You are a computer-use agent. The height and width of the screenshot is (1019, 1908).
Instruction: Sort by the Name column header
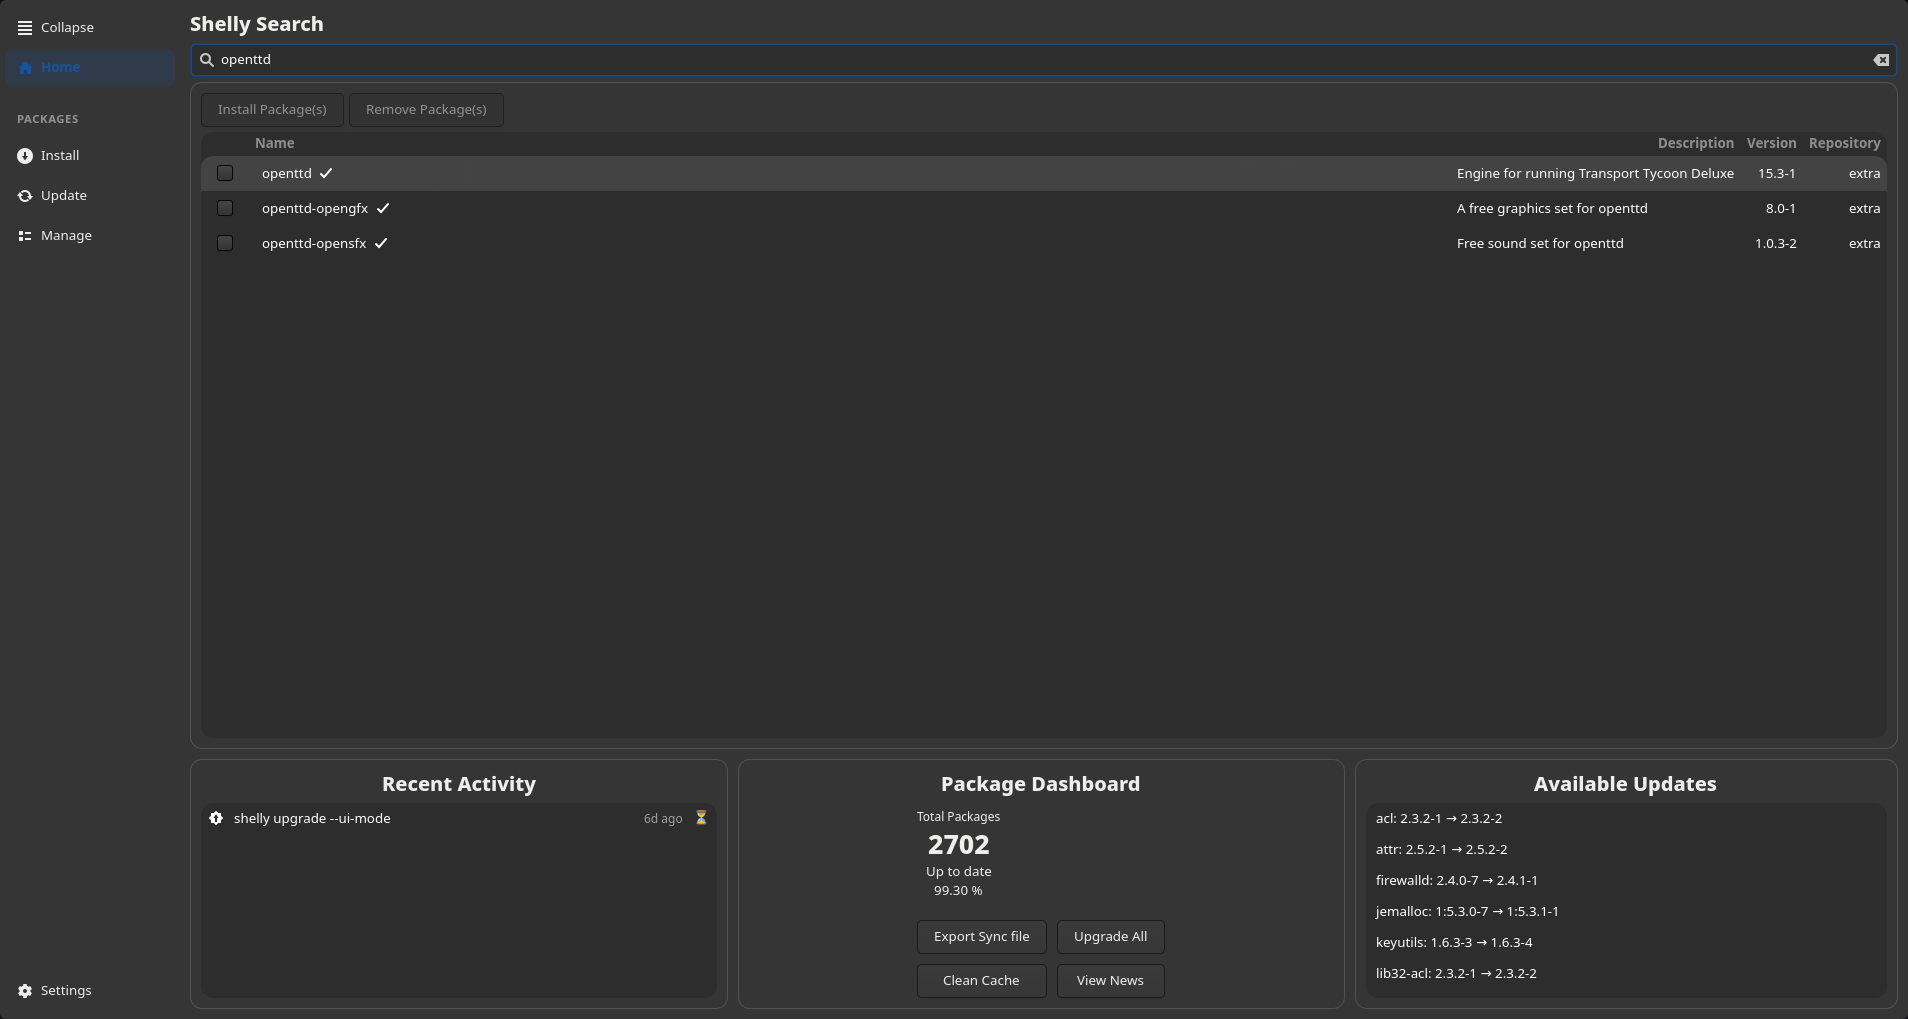tap(274, 144)
